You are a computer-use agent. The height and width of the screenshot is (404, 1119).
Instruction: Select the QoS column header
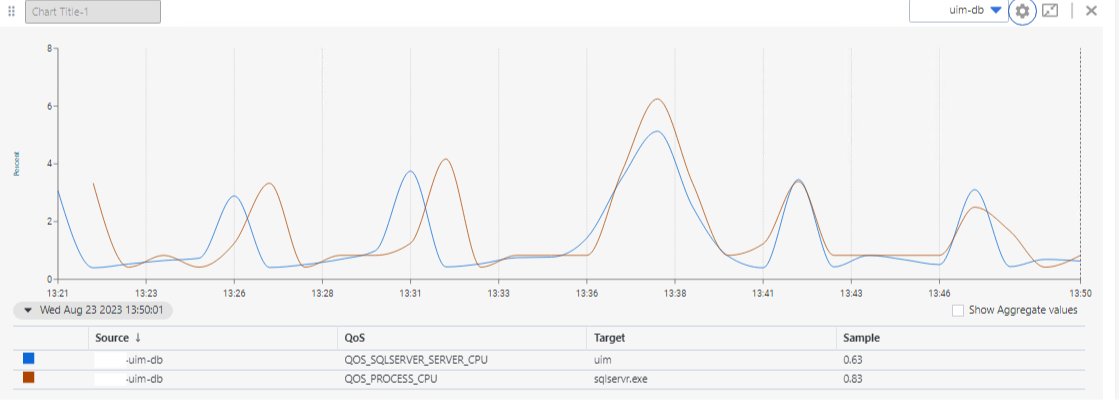355,338
